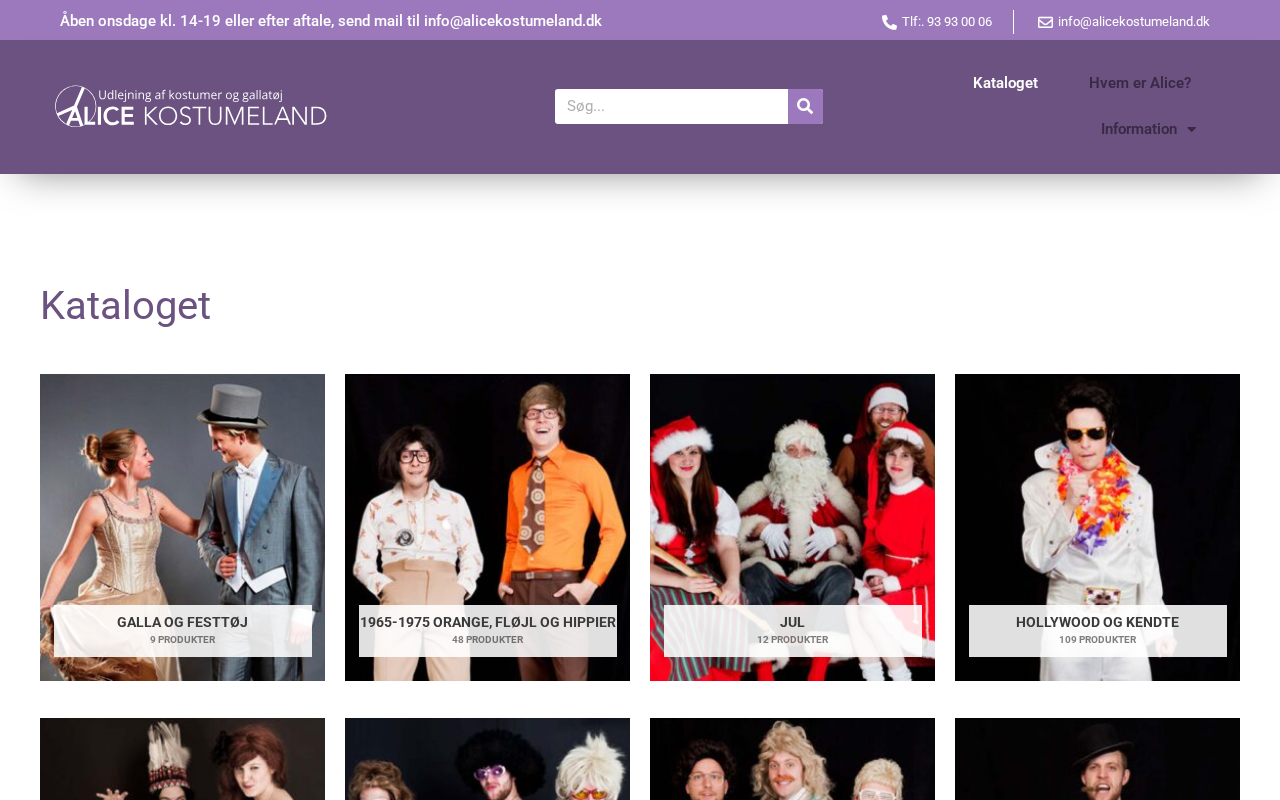Go to Hvem er Alice? page
This screenshot has height=800, width=1280.
pos(1140,83)
